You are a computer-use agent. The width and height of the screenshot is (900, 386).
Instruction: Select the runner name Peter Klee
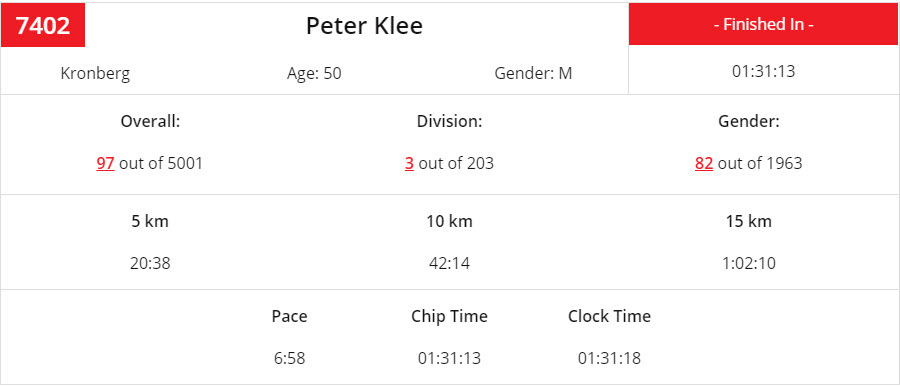tap(364, 26)
